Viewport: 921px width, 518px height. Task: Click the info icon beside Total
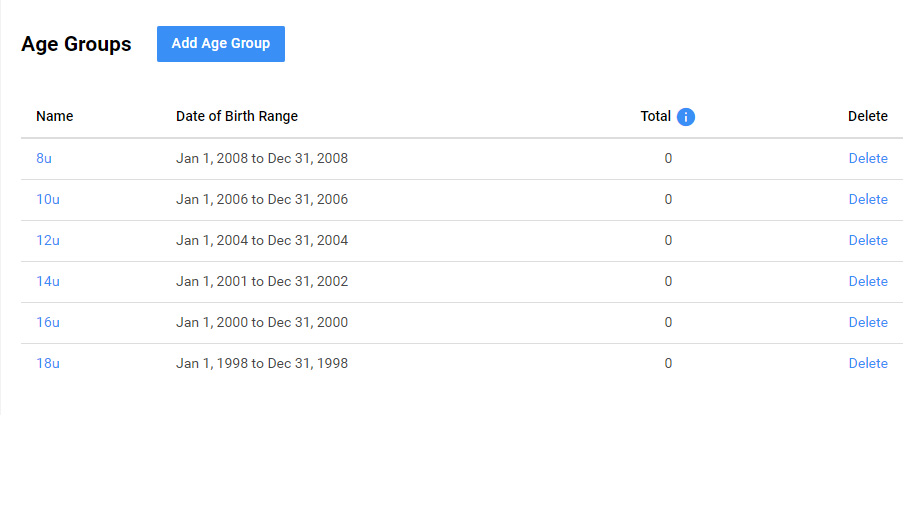686,117
